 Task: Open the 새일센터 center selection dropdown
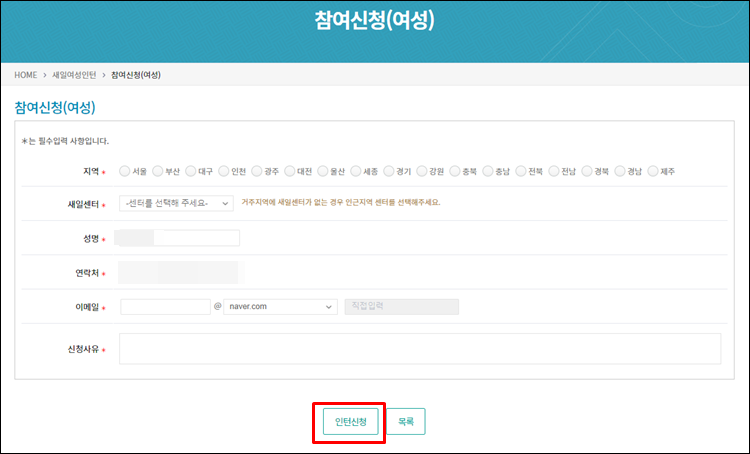coord(176,203)
